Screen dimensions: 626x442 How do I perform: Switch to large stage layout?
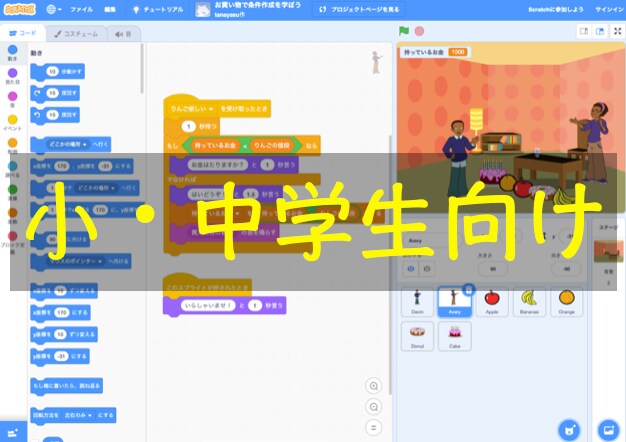[x=600, y=31]
